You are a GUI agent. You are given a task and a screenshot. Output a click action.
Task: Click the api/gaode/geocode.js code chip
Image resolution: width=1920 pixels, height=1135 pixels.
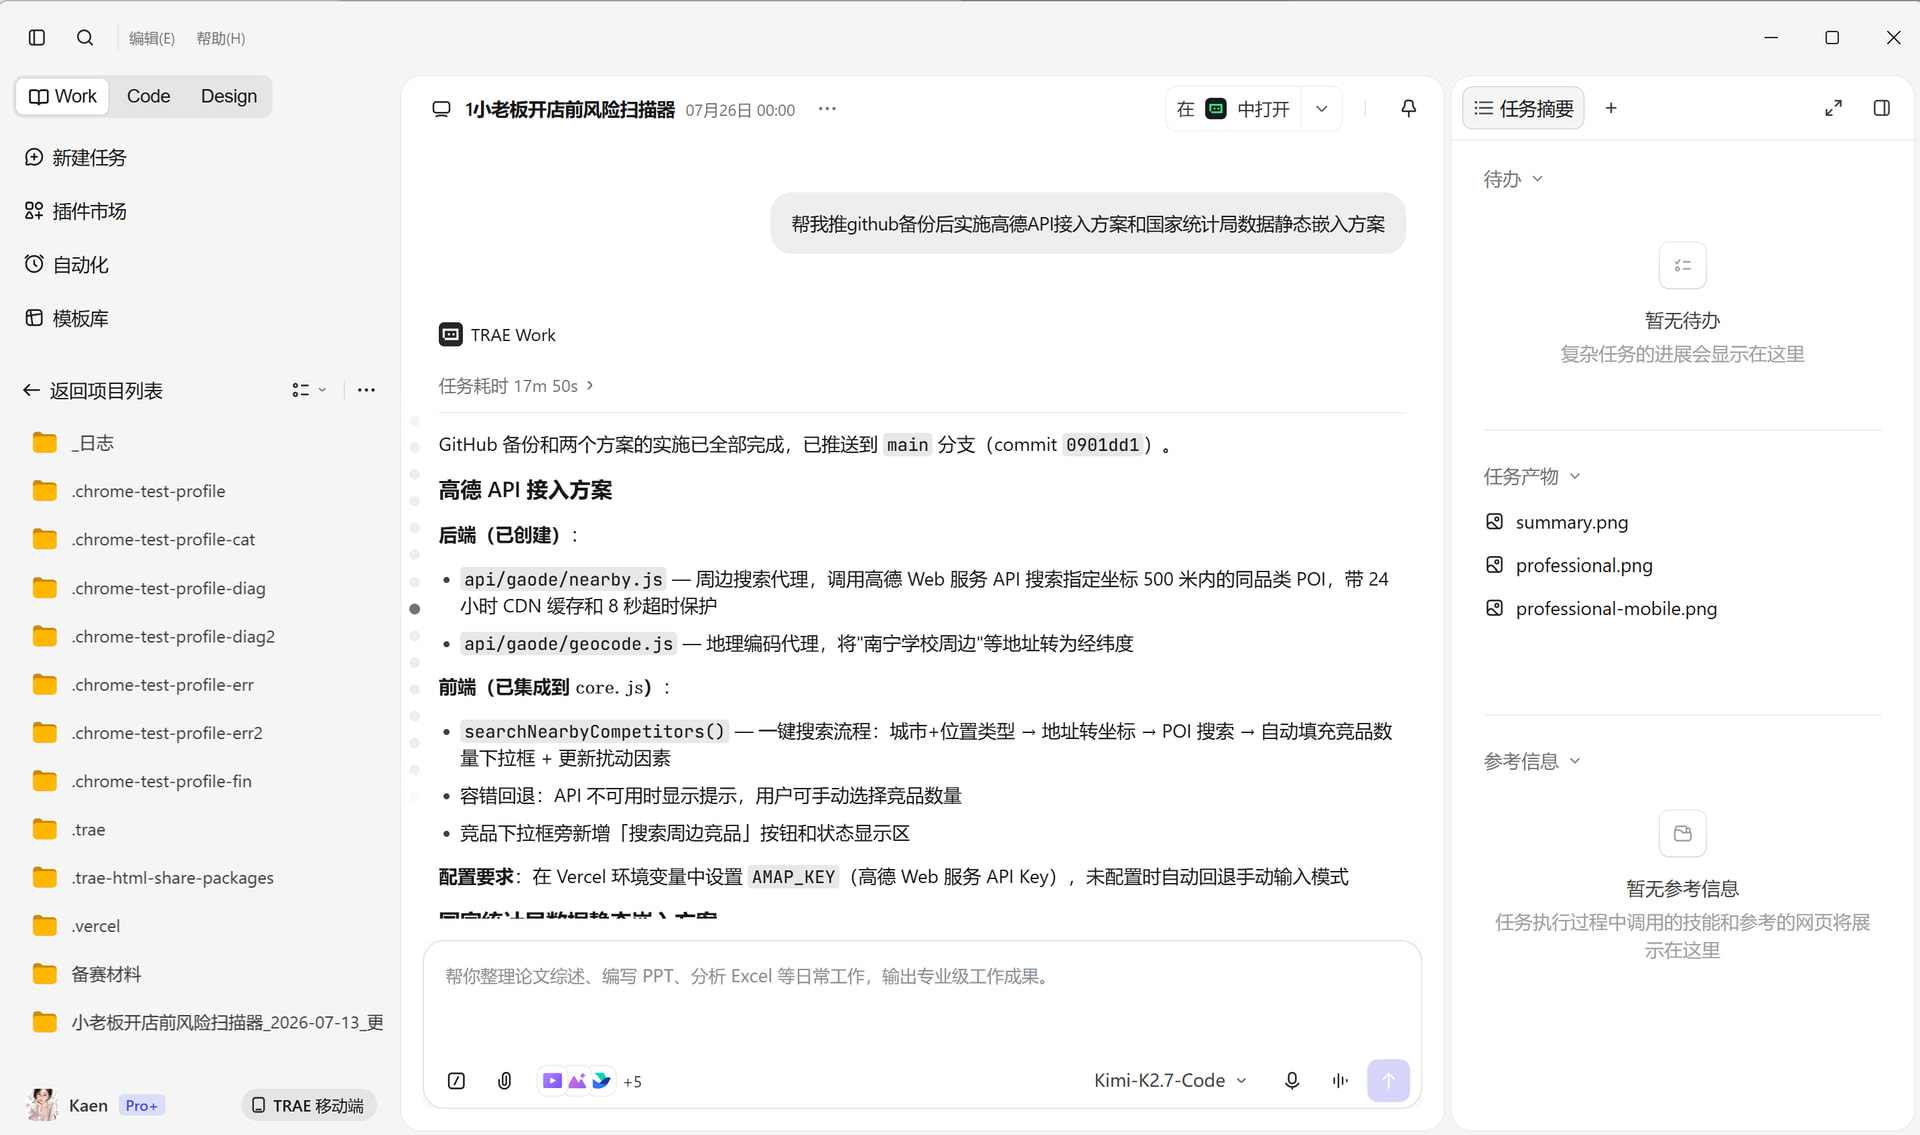point(568,644)
